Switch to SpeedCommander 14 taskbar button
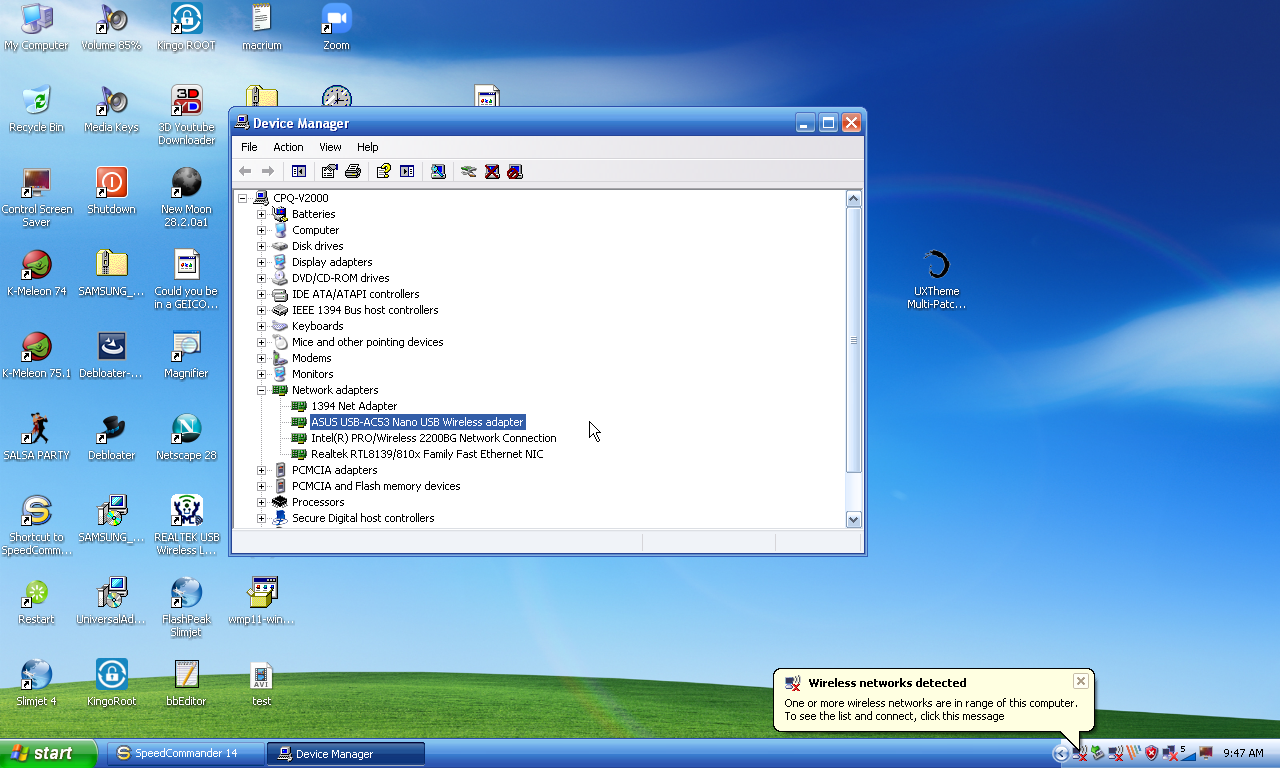The width and height of the screenshot is (1280, 768). click(x=185, y=753)
